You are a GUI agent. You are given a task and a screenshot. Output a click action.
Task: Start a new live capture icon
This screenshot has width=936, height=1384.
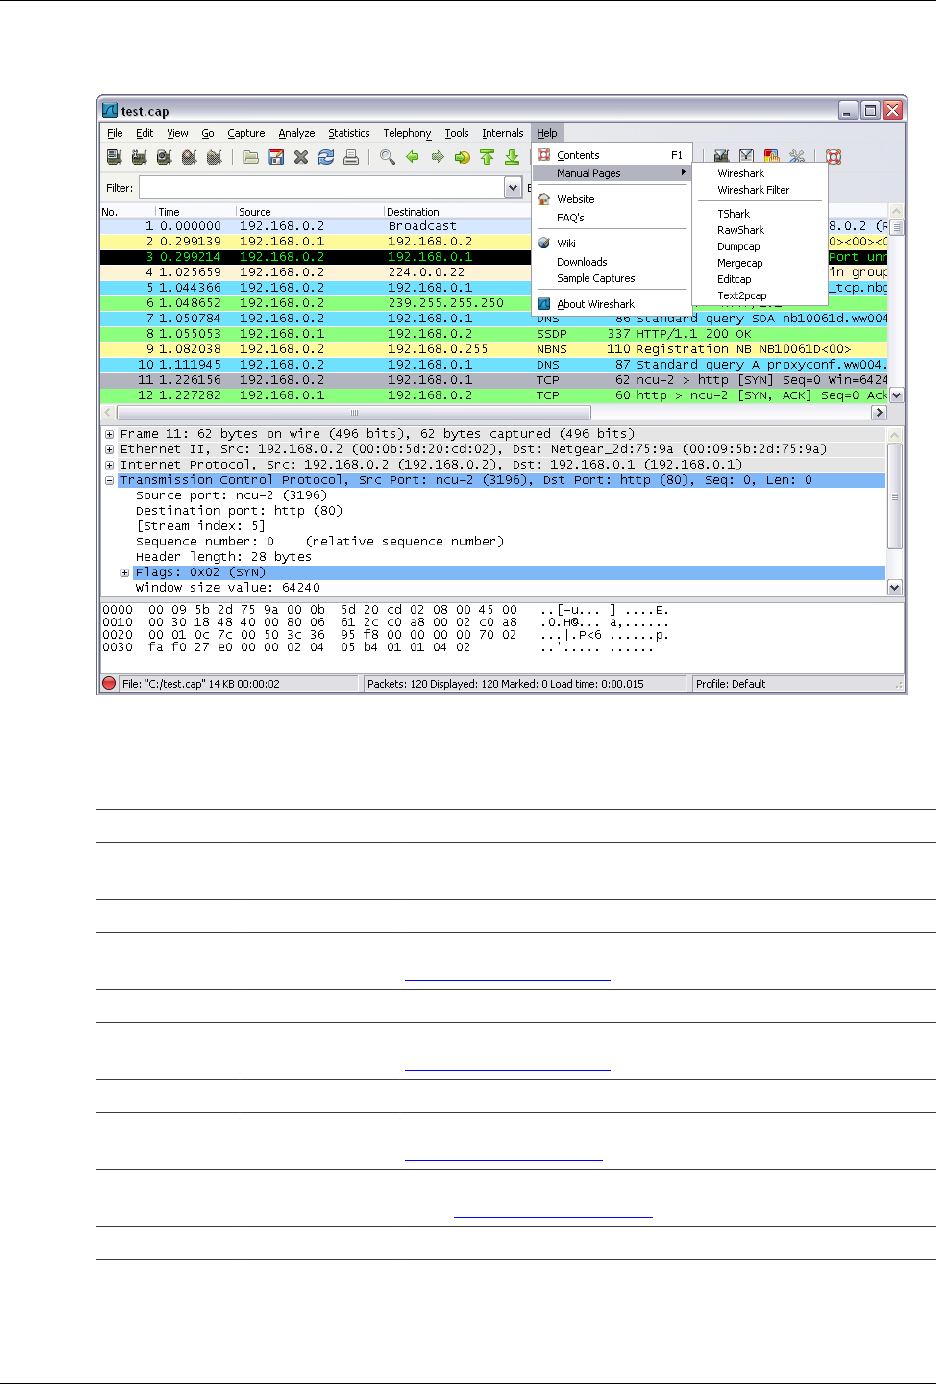pyautogui.click(x=164, y=157)
